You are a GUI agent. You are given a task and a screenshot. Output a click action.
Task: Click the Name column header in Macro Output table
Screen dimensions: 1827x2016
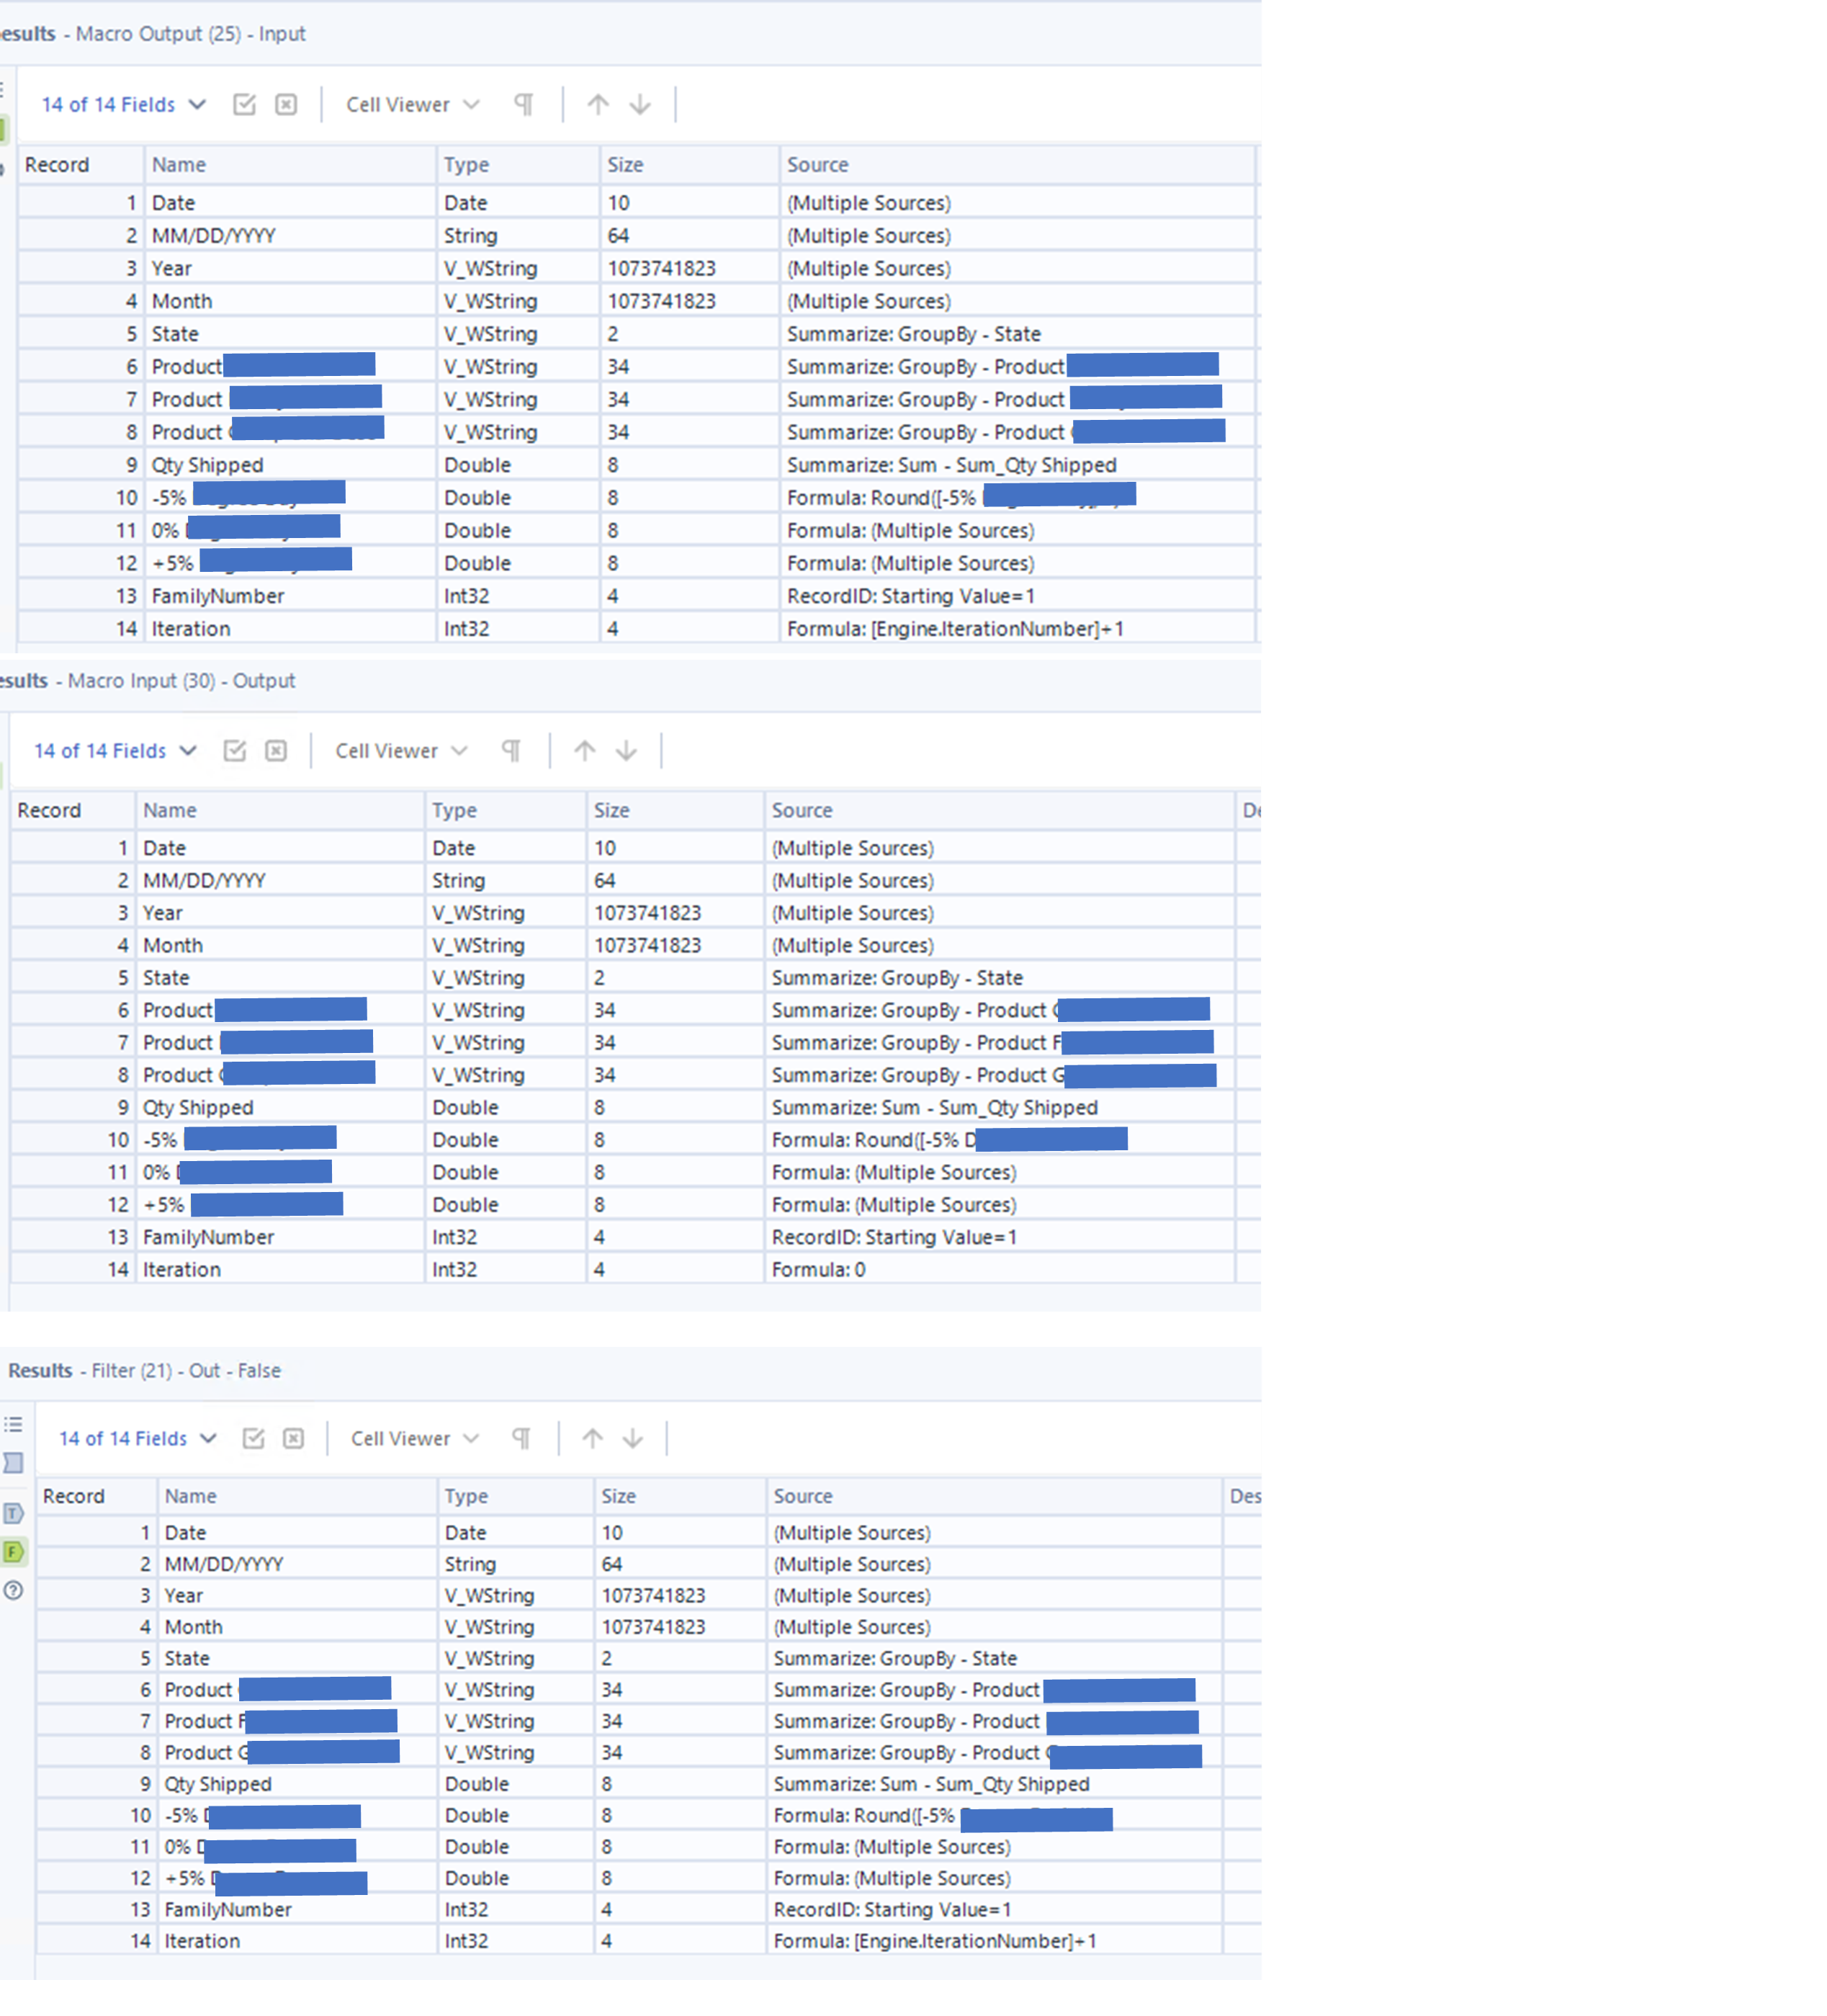tap(179, 165)
